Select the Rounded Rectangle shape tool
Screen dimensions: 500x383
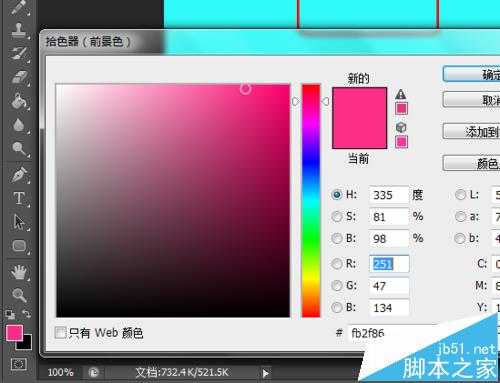point(19,246)
